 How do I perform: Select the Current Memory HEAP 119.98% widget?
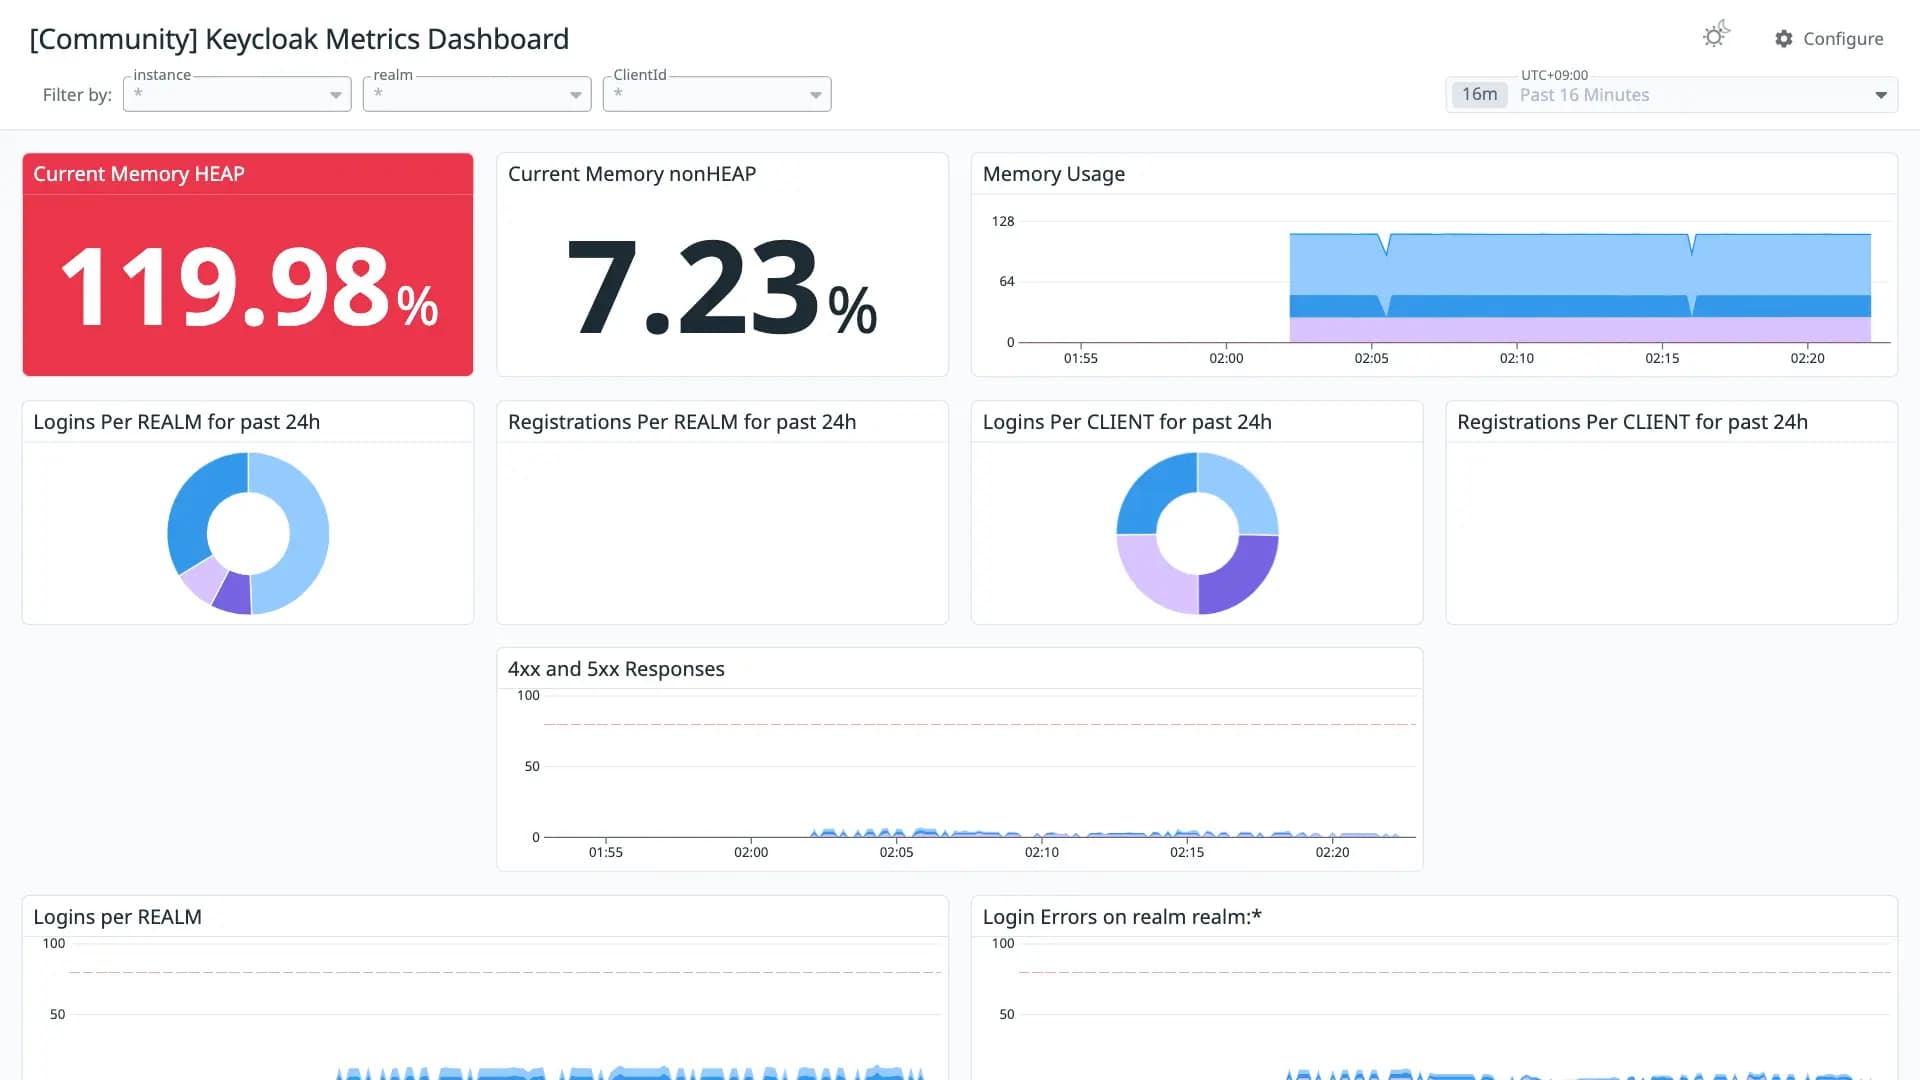(x=248, y=265)
